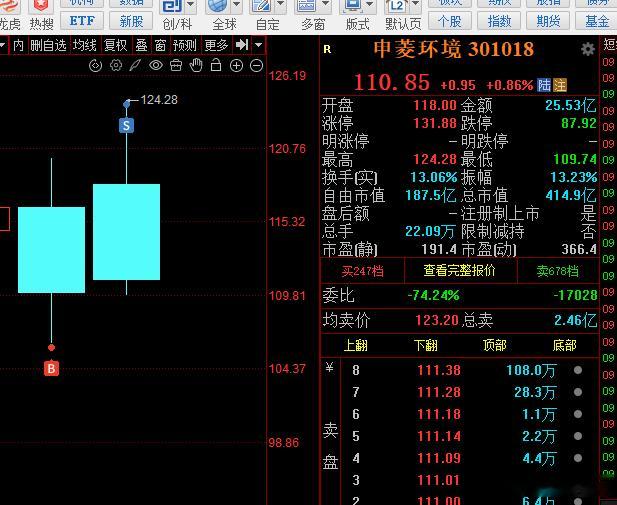This screenshot has height=505, width=617.
Task: Click stock title 申菱环境 301018
Action: pos(453,50)
